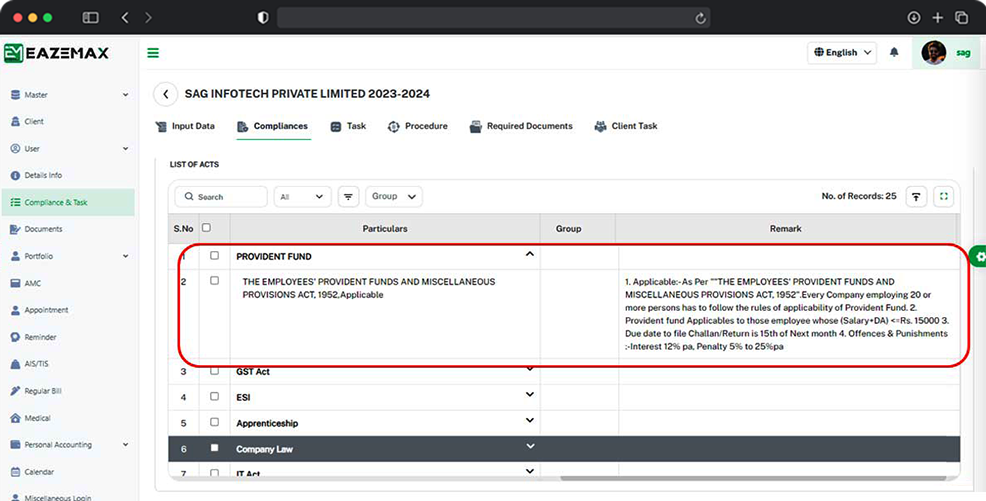The height and width of the screenshot is (501, 986).
Task: Click the GST Act row label
Action: coord(253,372)
